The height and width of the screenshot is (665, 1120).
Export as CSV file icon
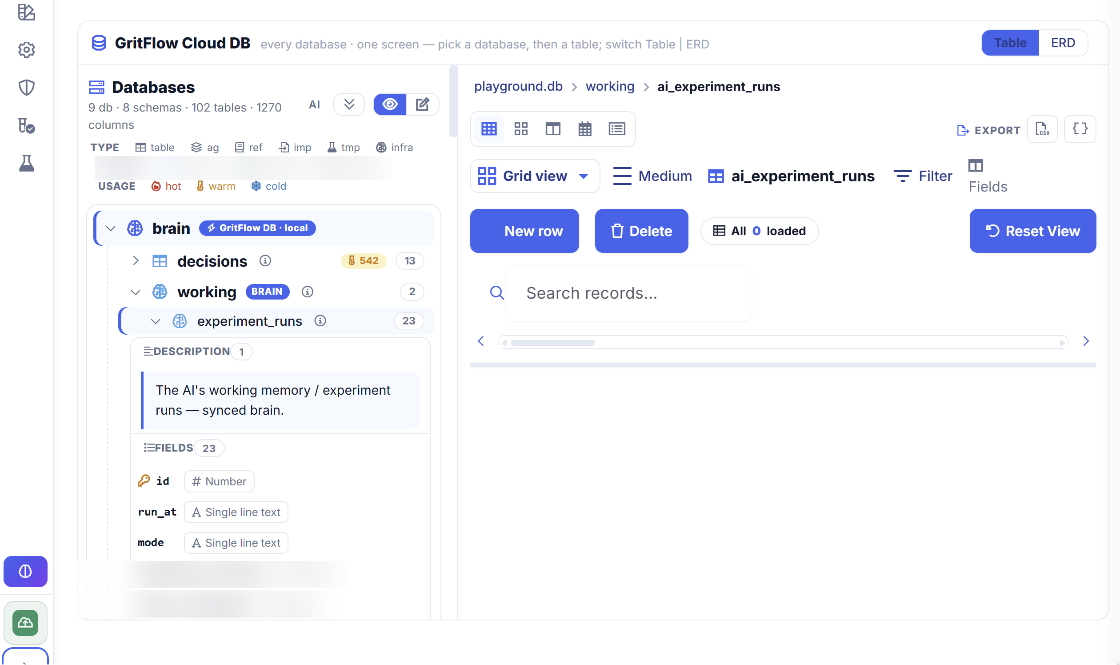coord(1042,129)
